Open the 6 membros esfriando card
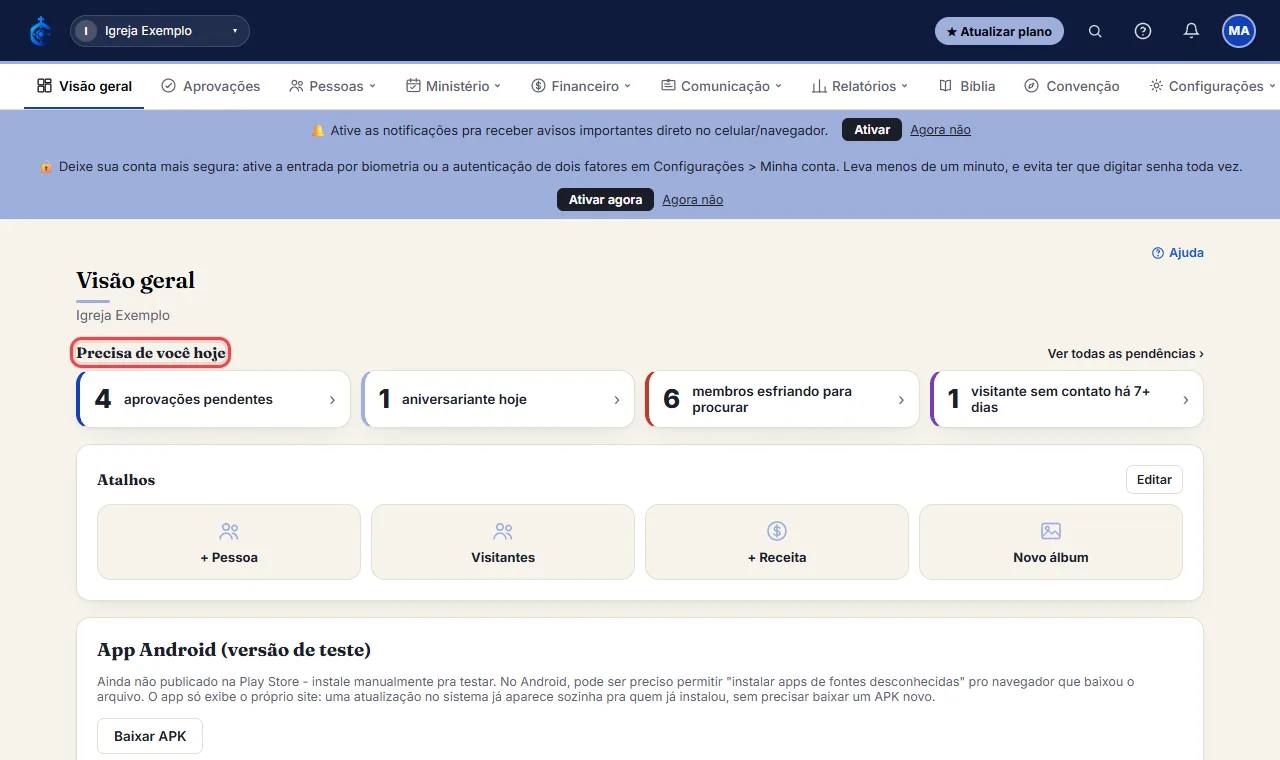Viewport: 1280px width, 760px height. [782, 399]
